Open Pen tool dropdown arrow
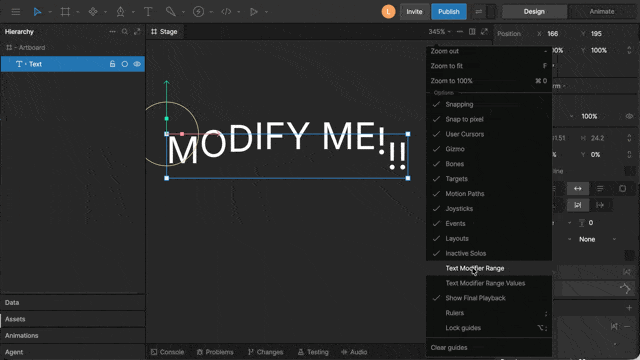640x360 pixels. 133,12
